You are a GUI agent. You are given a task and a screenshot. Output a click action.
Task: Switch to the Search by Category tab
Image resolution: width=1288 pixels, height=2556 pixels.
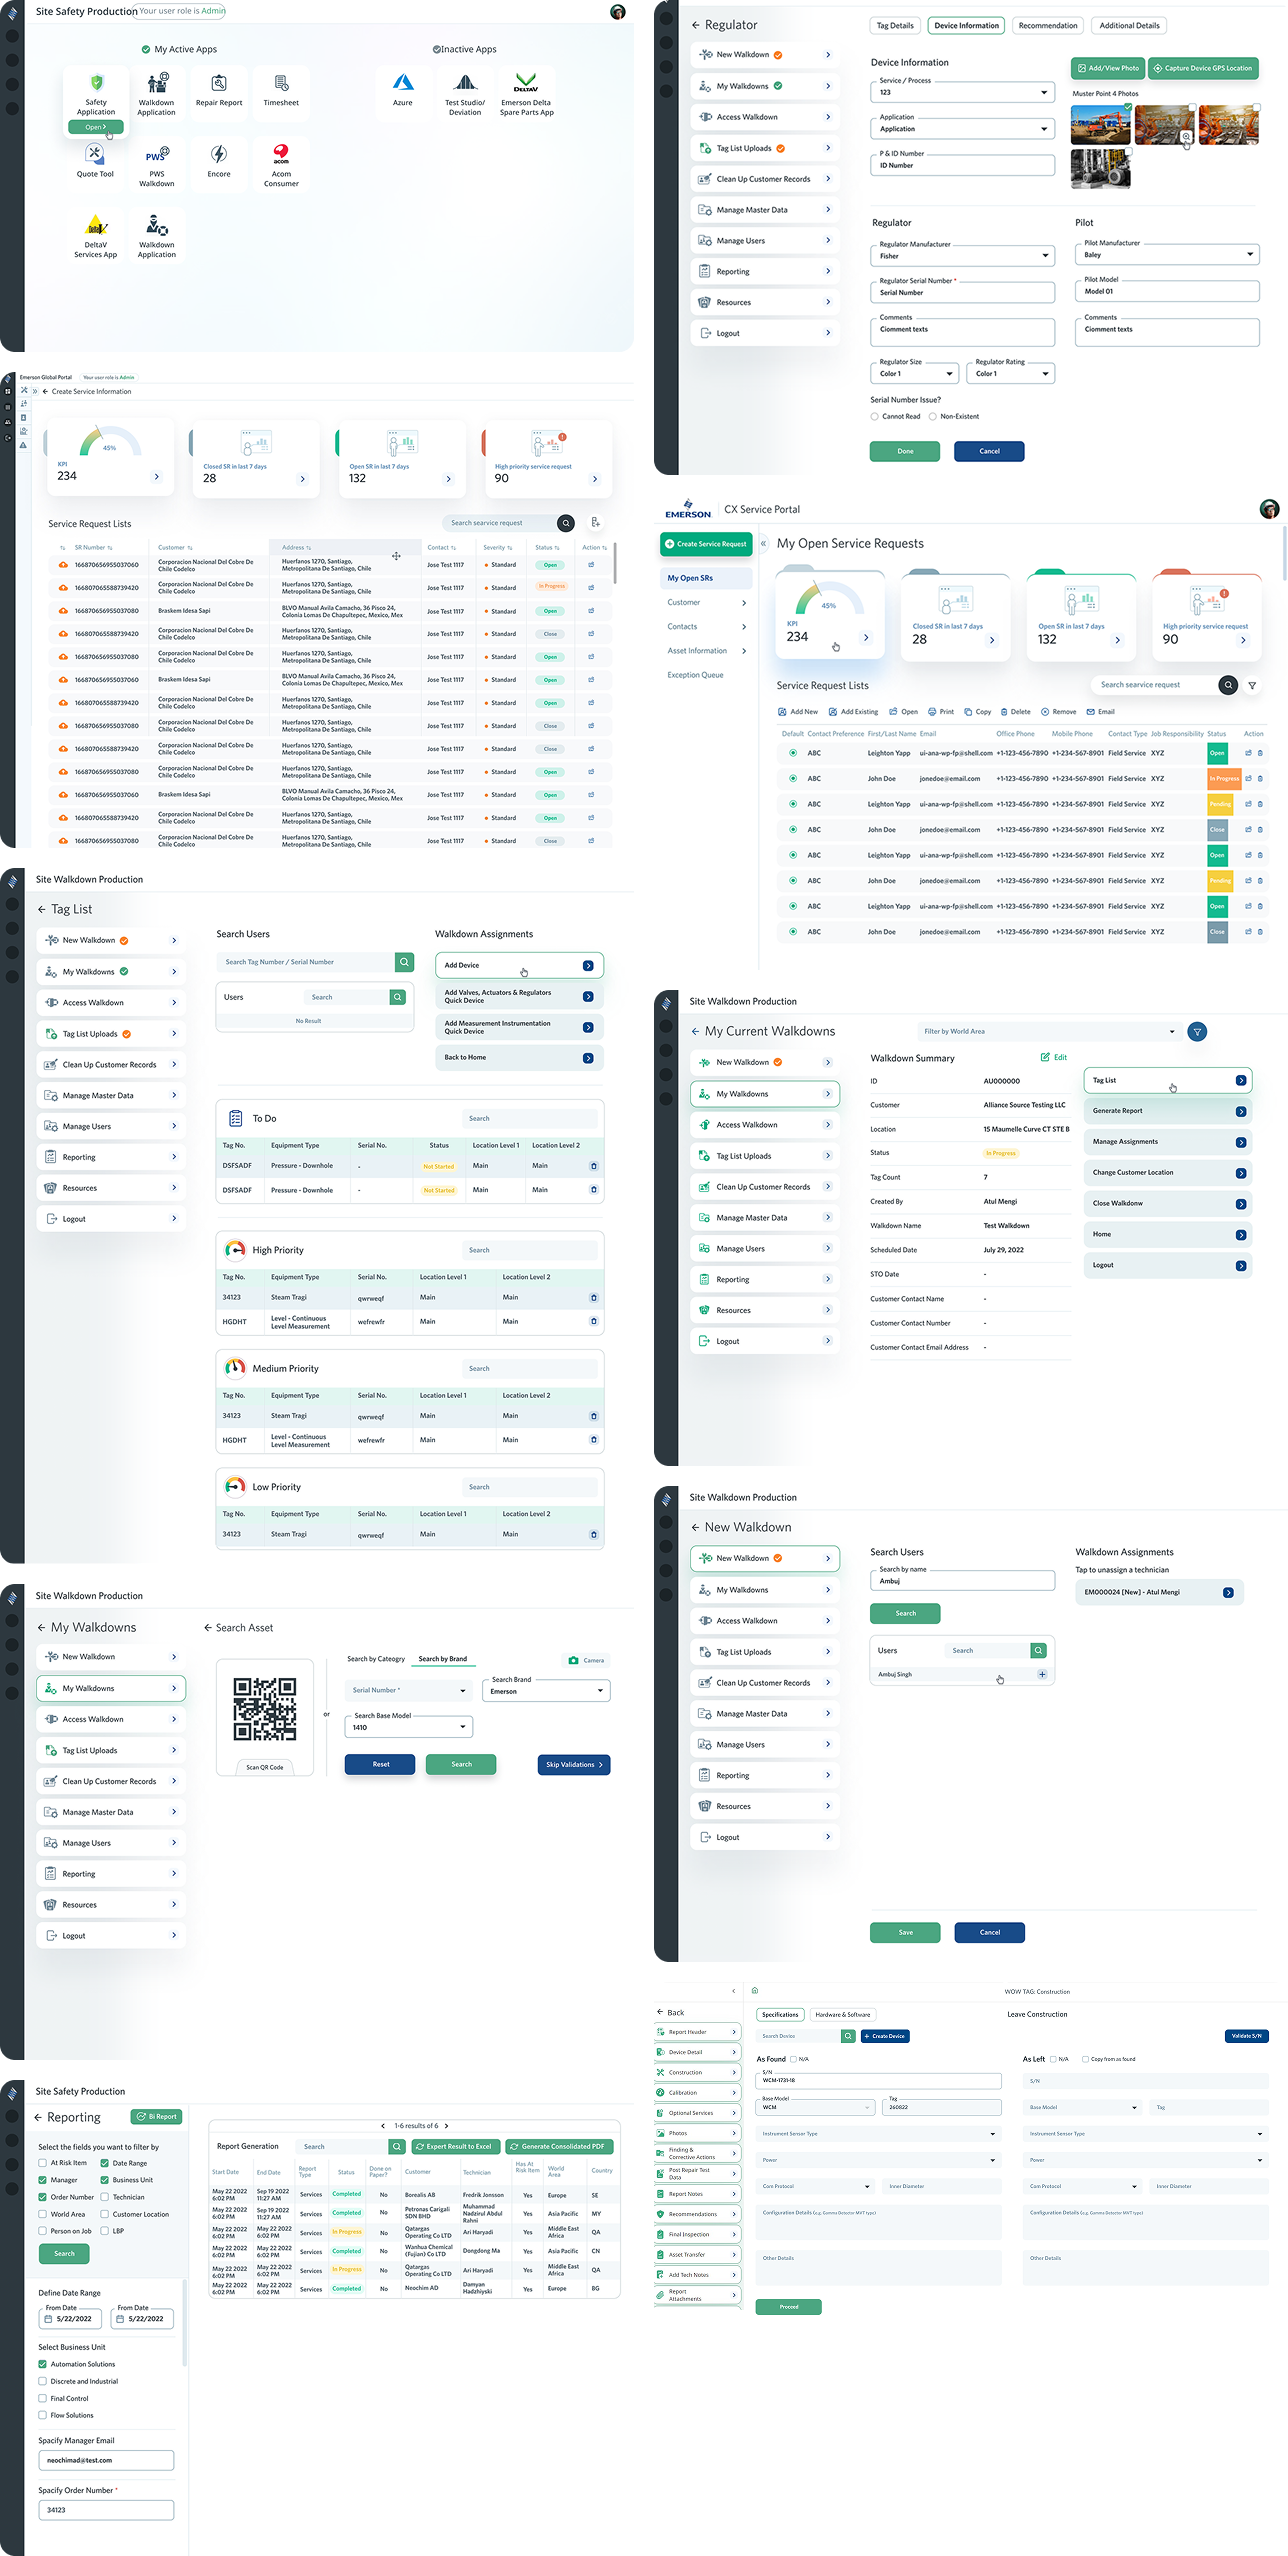376,1659
